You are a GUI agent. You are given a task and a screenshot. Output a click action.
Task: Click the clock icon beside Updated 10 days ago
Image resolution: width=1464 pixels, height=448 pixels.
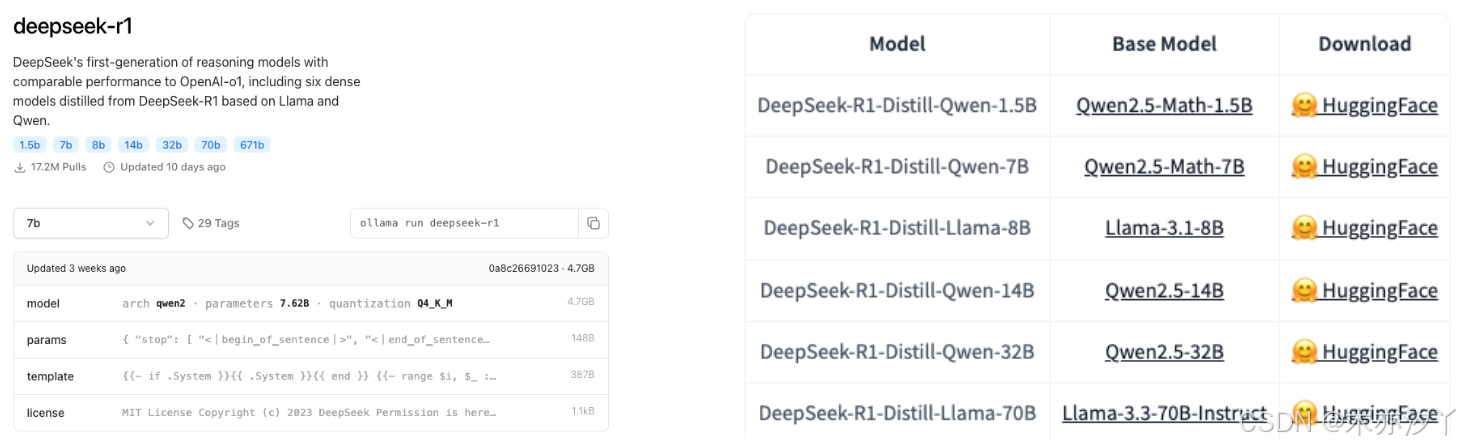pos(109,167)
